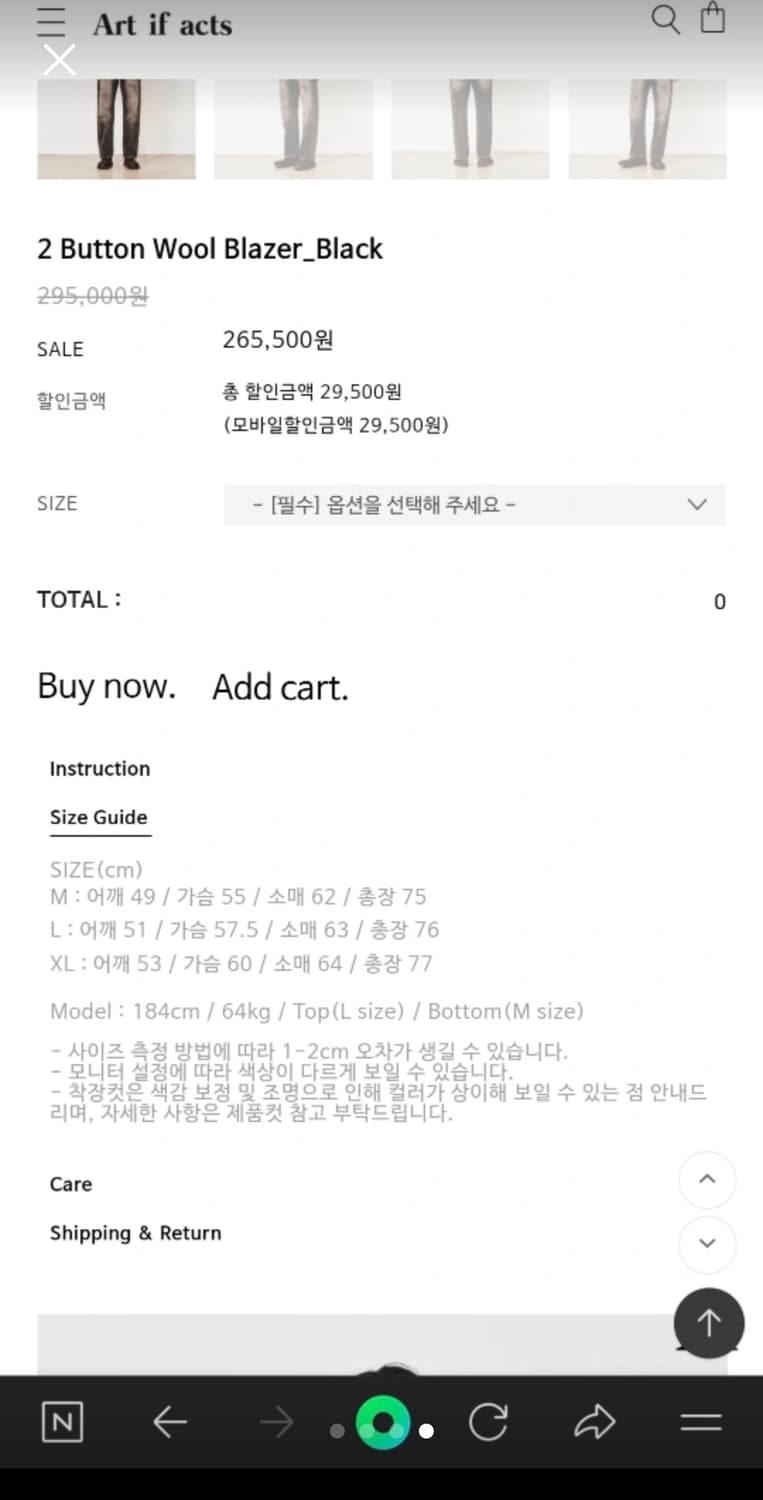The width and height of the screenshot is (763, 1500).
Task: Open the shopping bag cart icon
Action: point(713,18)
